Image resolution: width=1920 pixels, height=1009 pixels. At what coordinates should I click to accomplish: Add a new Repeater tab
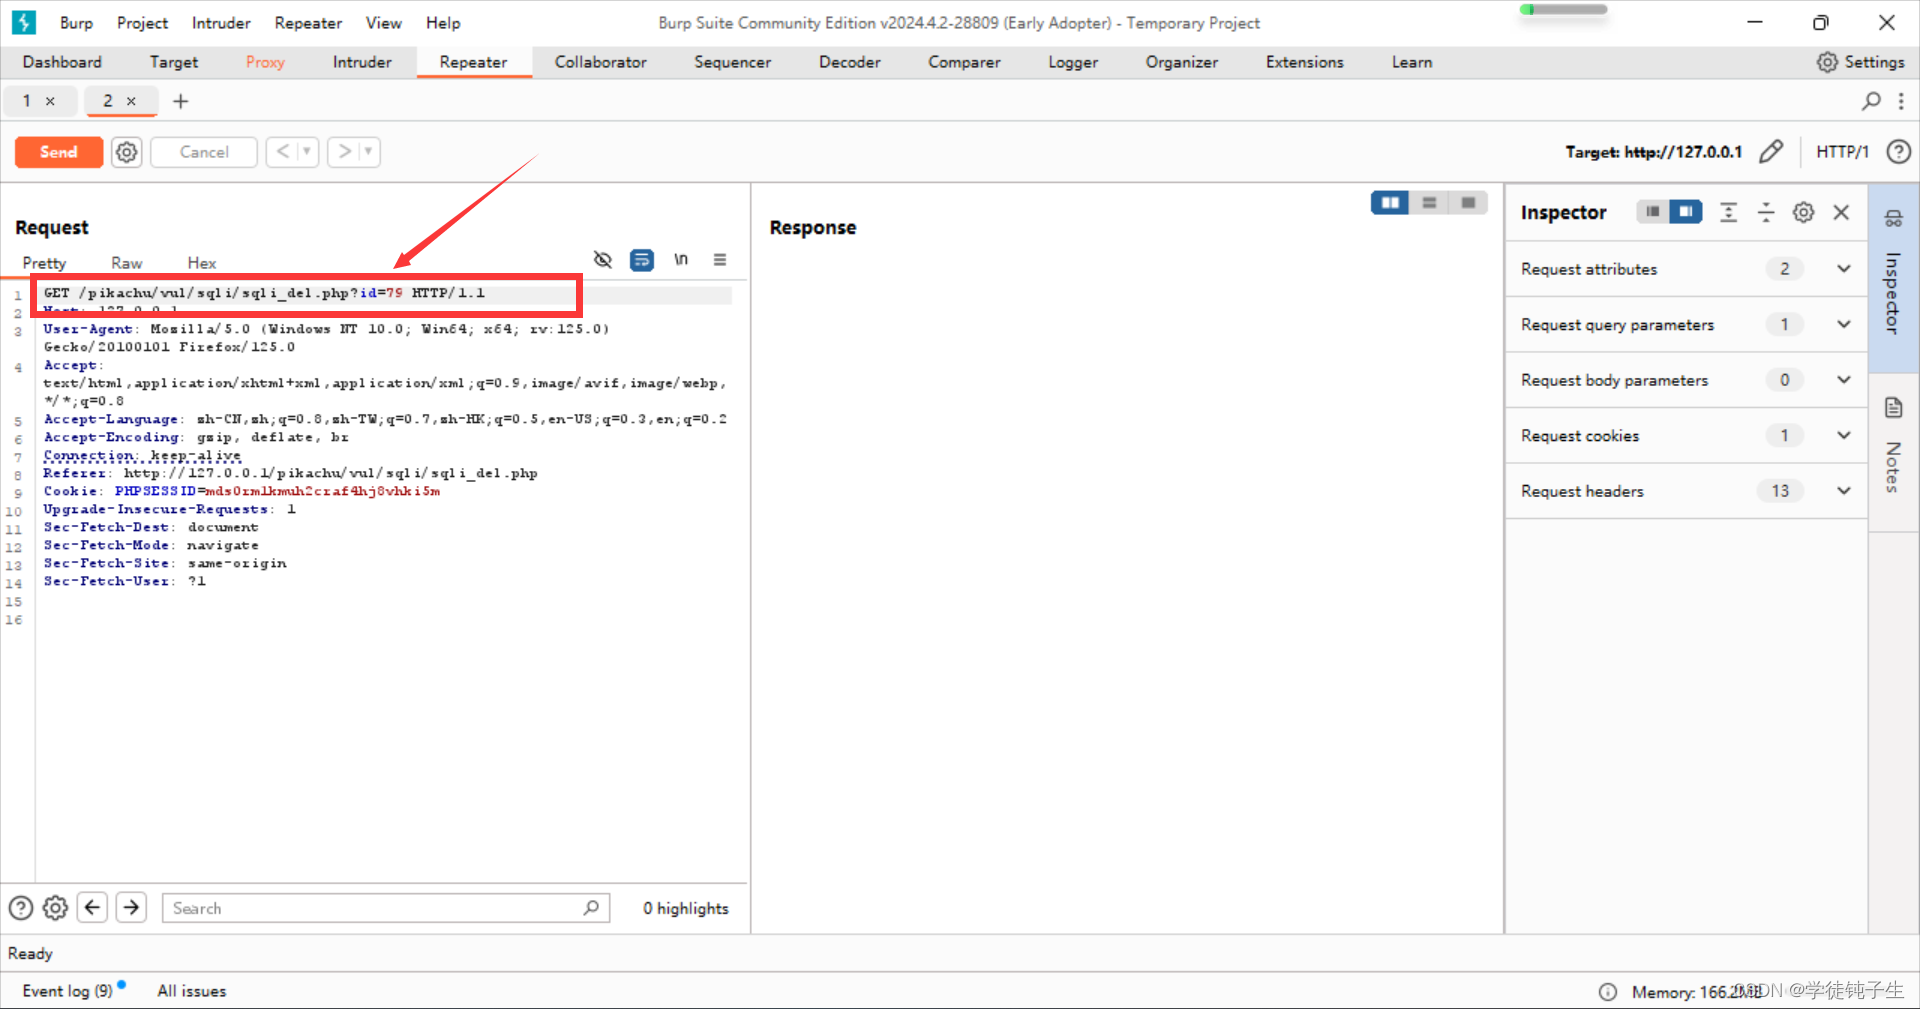coord(181,101)
